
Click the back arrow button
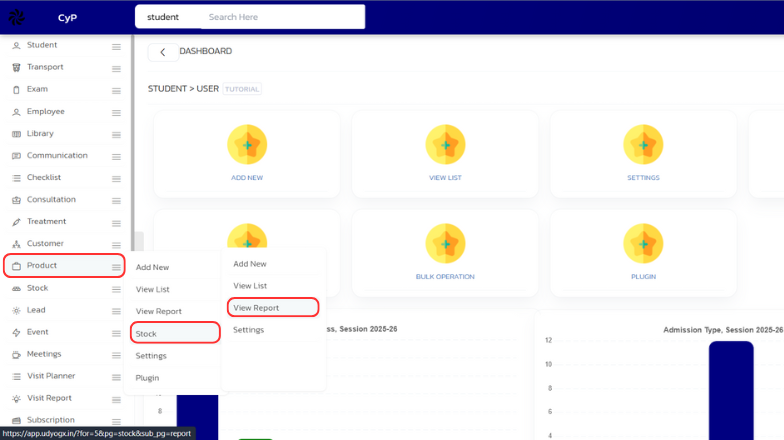click(x=163, y=52)
